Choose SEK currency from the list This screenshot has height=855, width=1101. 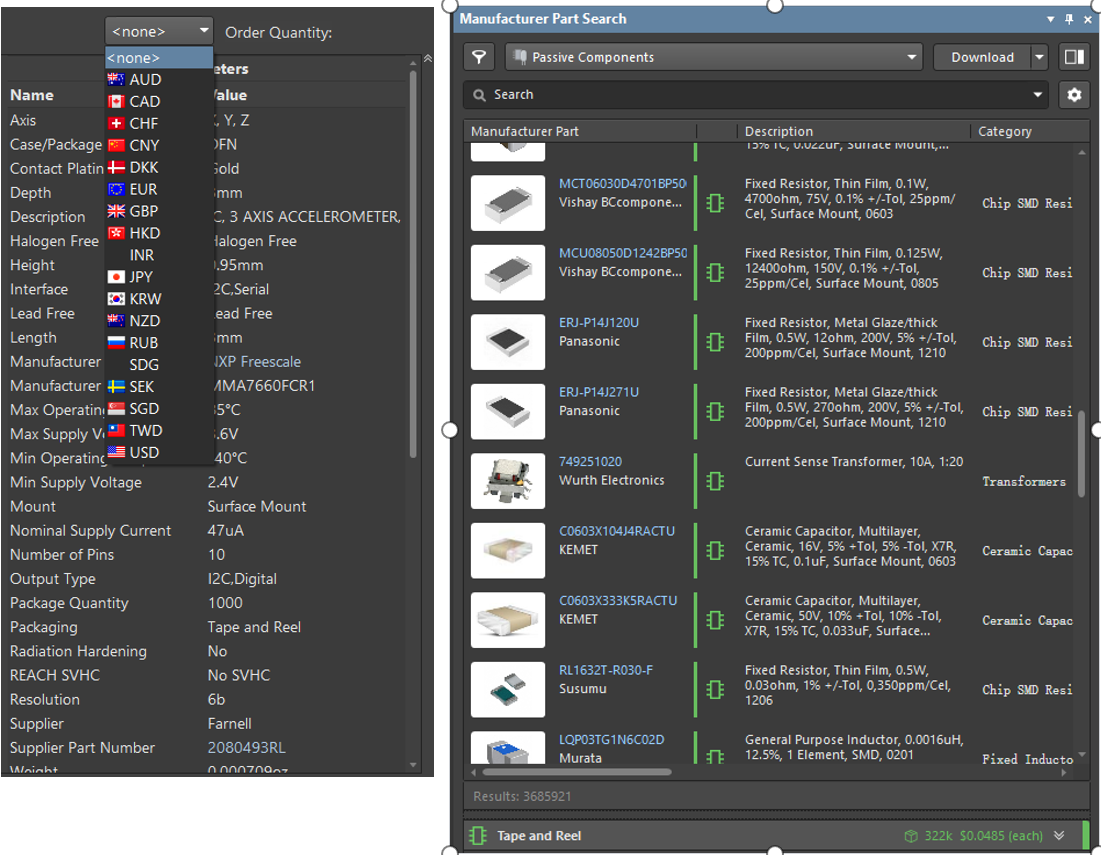tap(159, 386)
